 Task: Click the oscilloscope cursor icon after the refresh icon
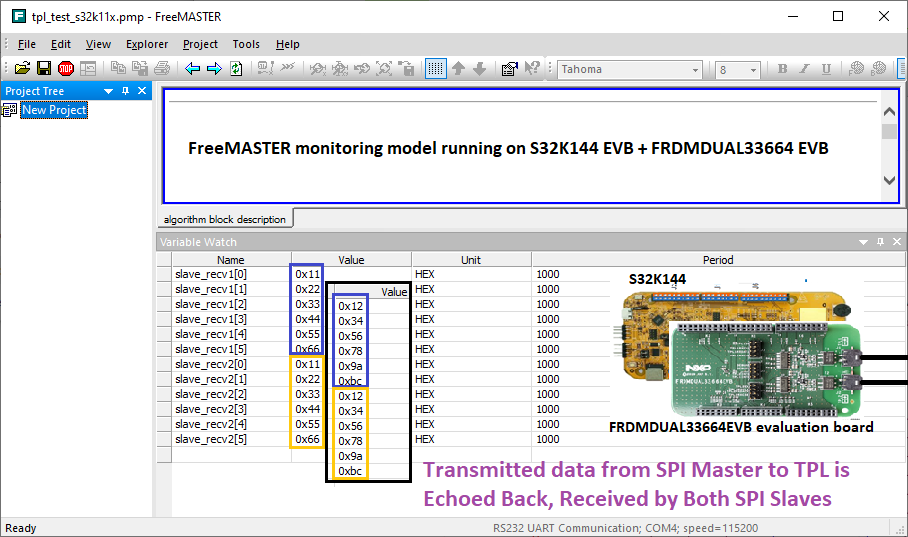tap(265, 68)
